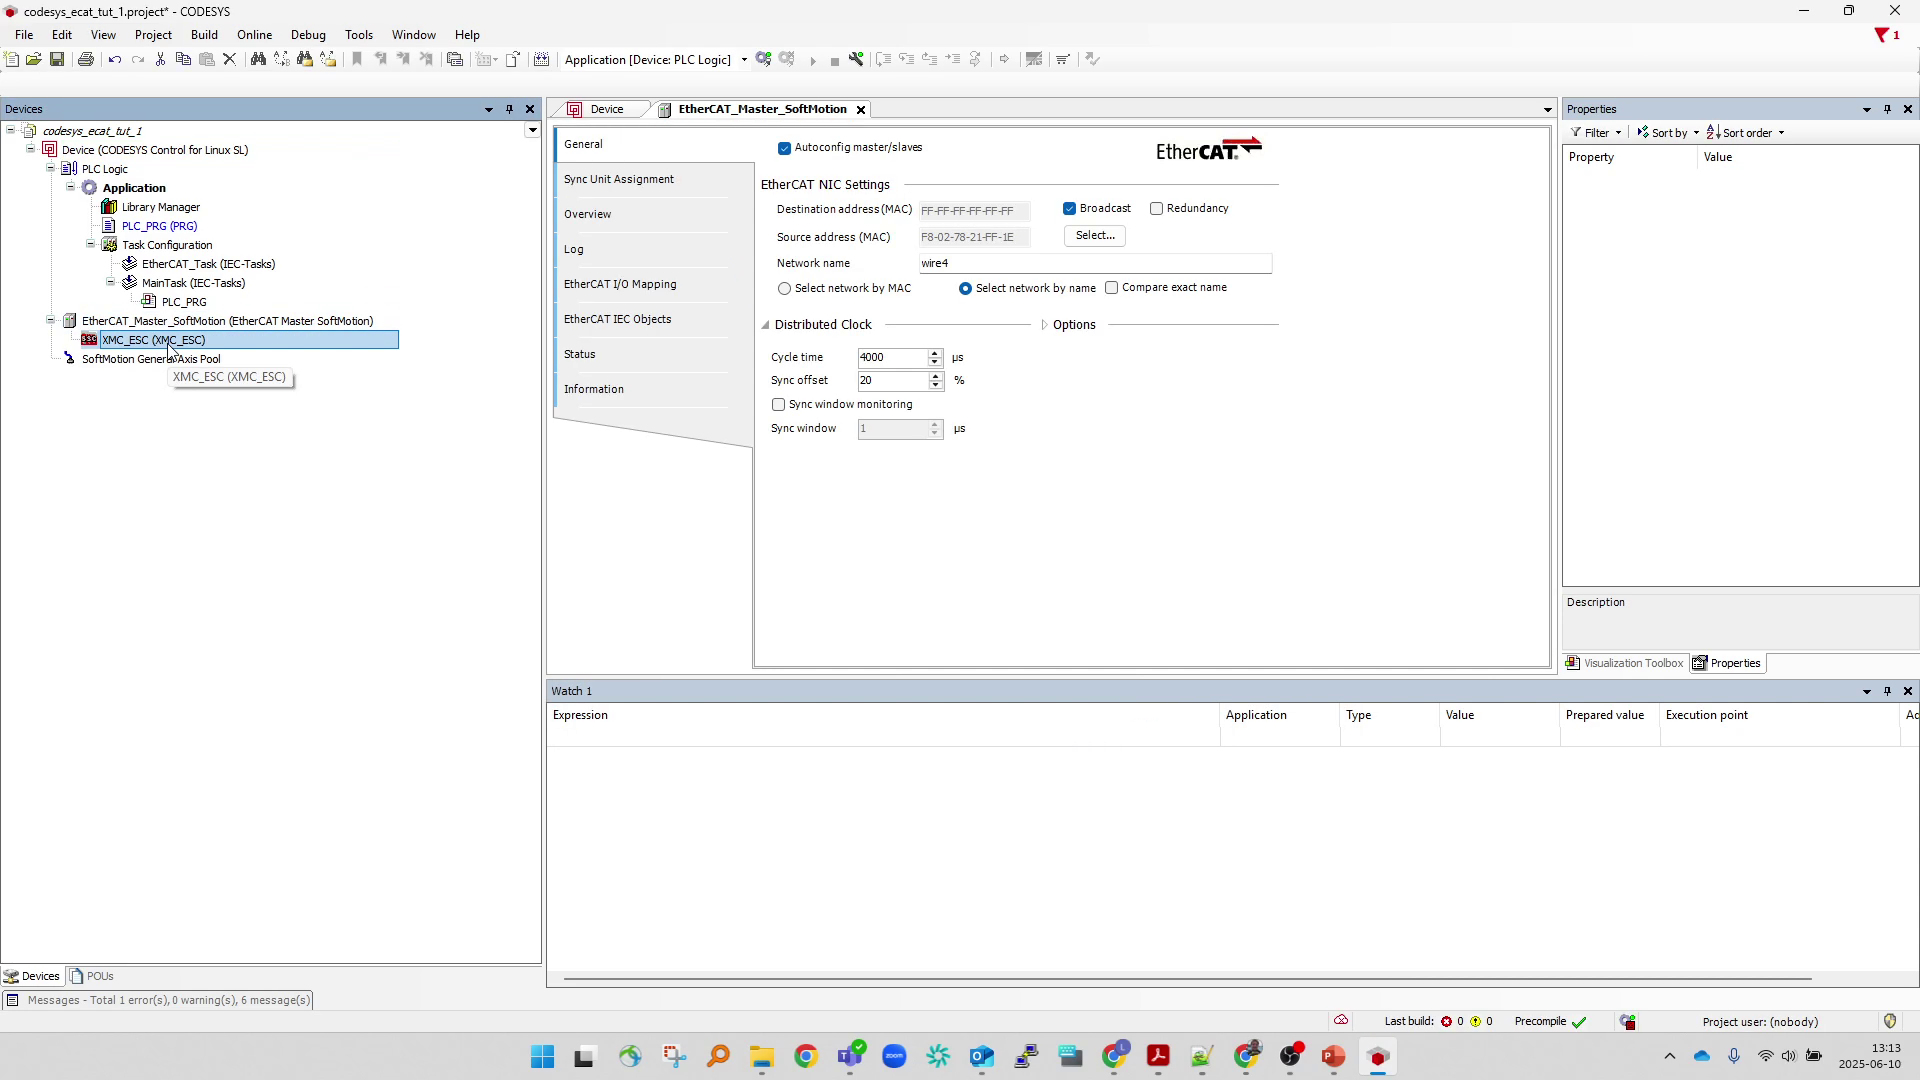Viewport: 1920px width, 1080px height.
Task: Start the application with the Run icon
Action: [814, 60]
